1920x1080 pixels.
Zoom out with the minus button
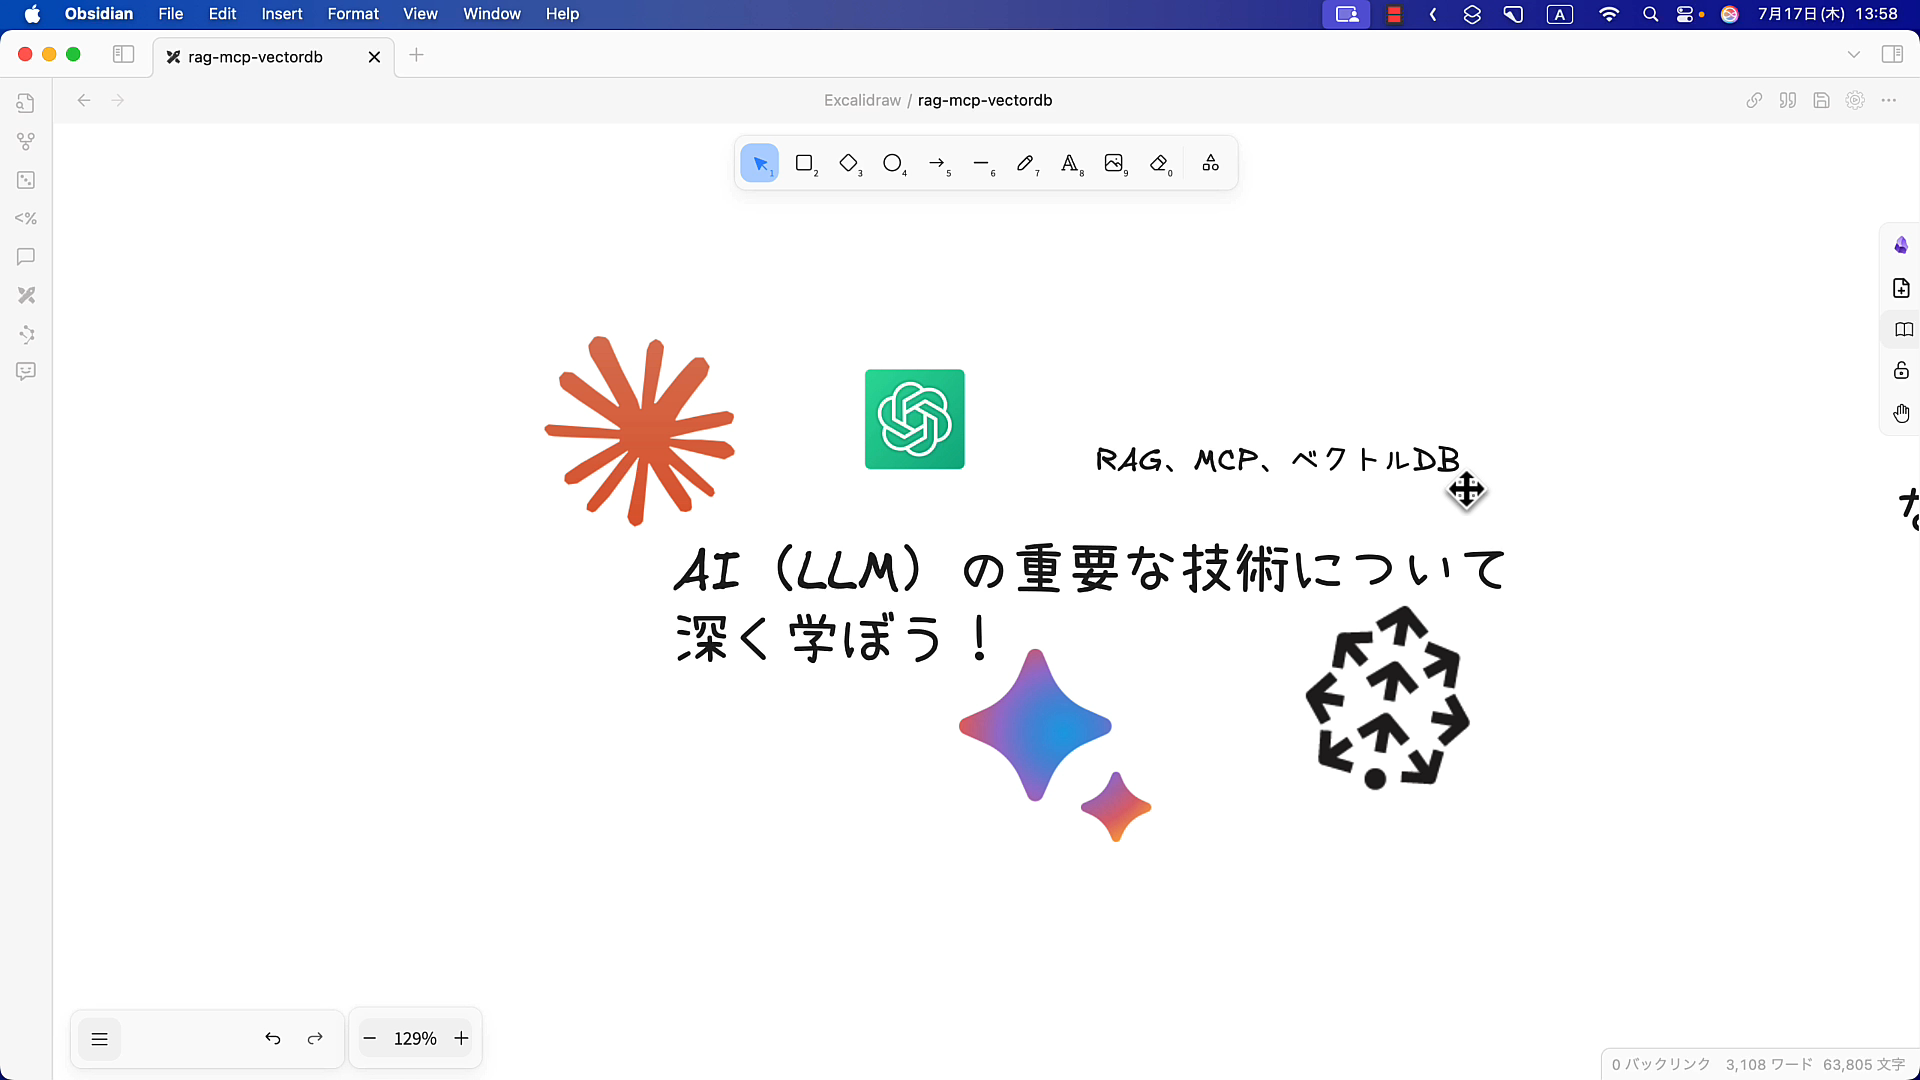click(x=370, y=1039)
